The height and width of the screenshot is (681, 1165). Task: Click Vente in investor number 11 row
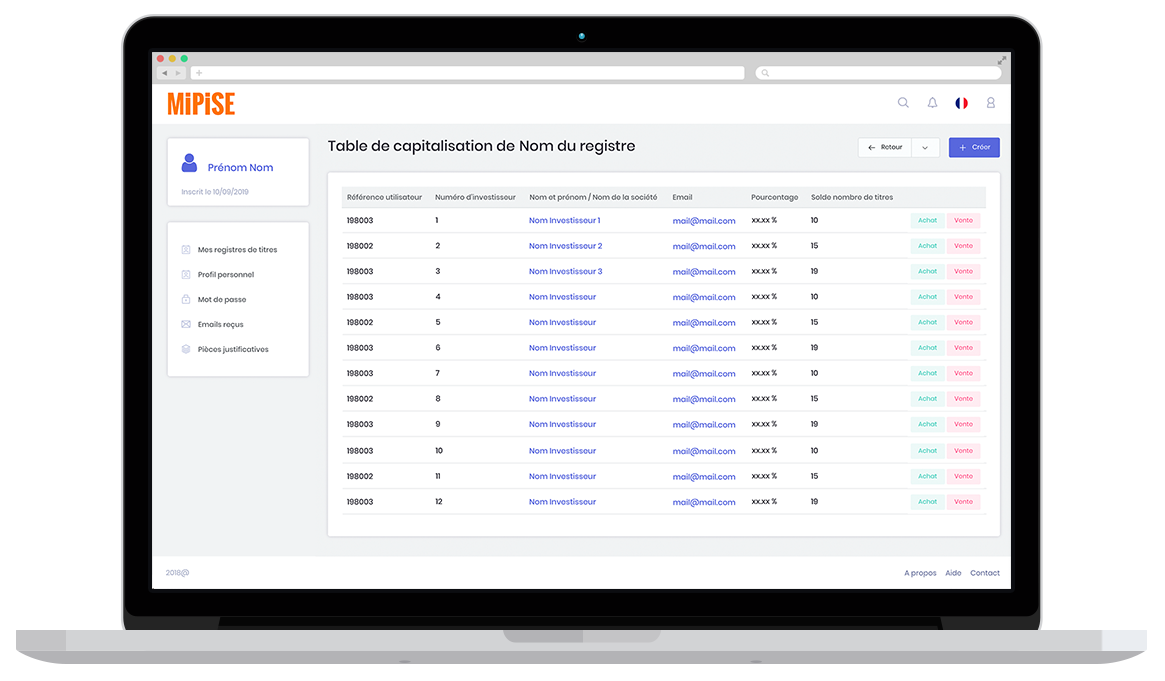[x=964, y=477]
